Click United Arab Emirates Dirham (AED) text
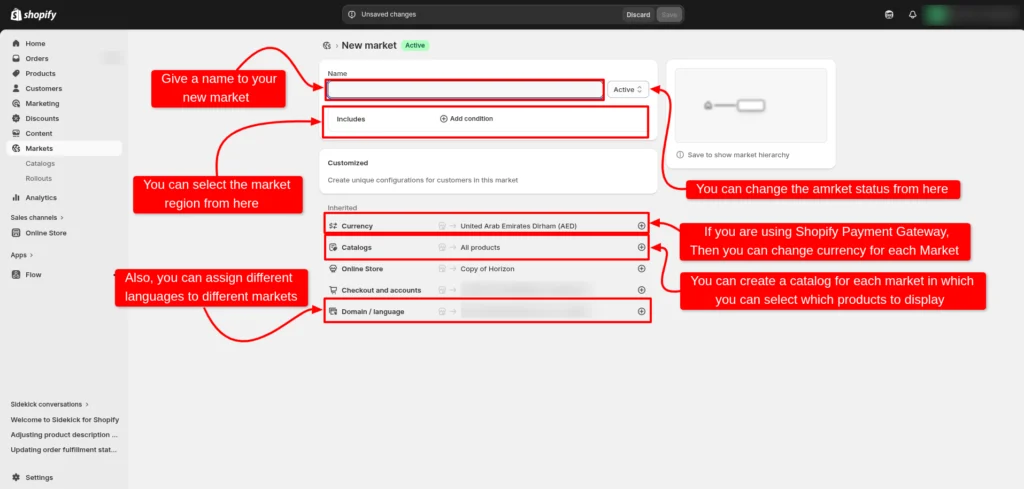The height and width of the screenshot is (489, 1024). click(x=519, y=226)
